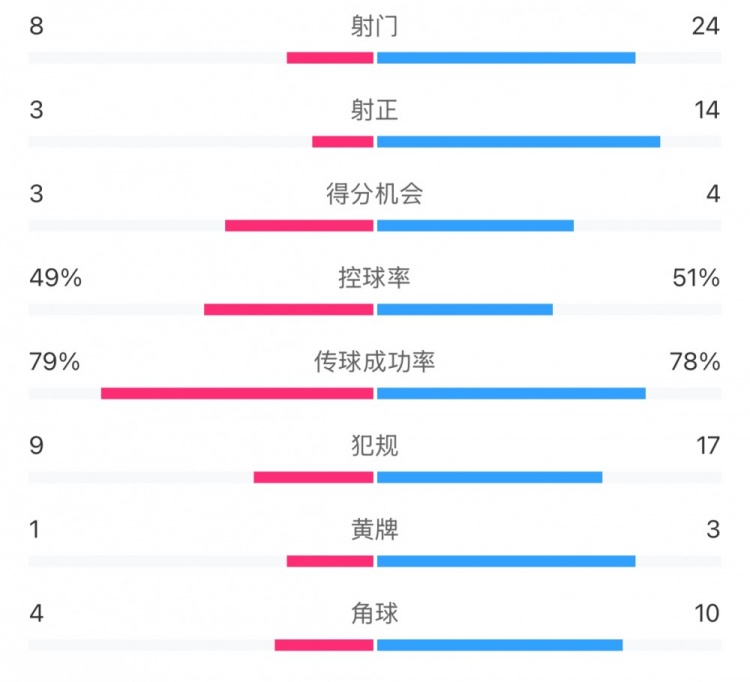Click the 黄牌 stat label
Viewport: 750px width, 682px height.
coord(374,530)
